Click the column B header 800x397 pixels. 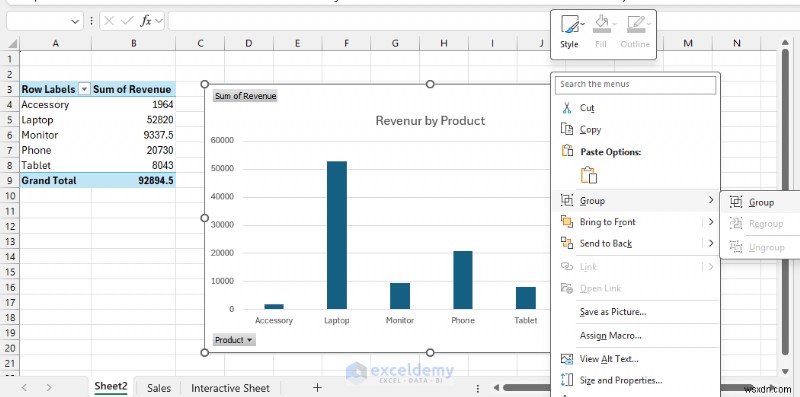pos(134,43)
